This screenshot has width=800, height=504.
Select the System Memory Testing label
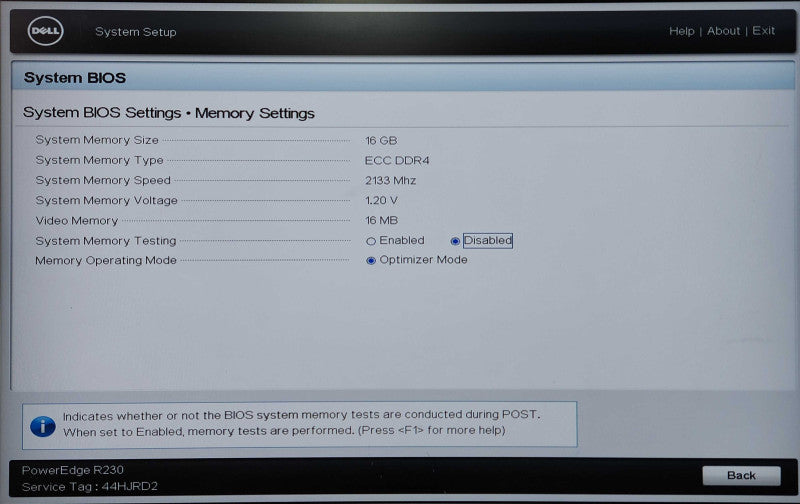pyautogui.click(x=106, y=241)
